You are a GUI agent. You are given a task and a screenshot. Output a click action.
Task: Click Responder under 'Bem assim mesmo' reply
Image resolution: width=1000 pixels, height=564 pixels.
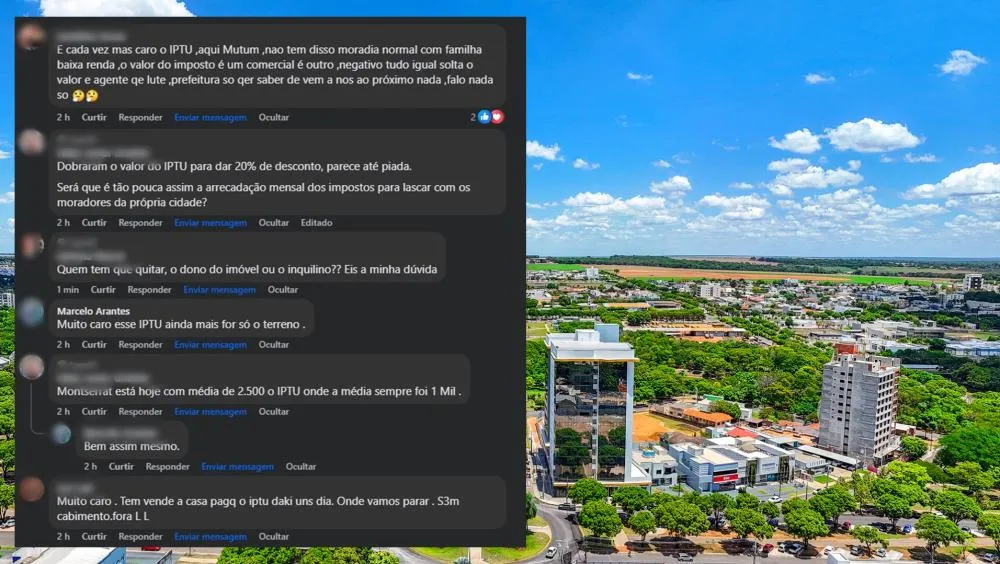[167, 466]
